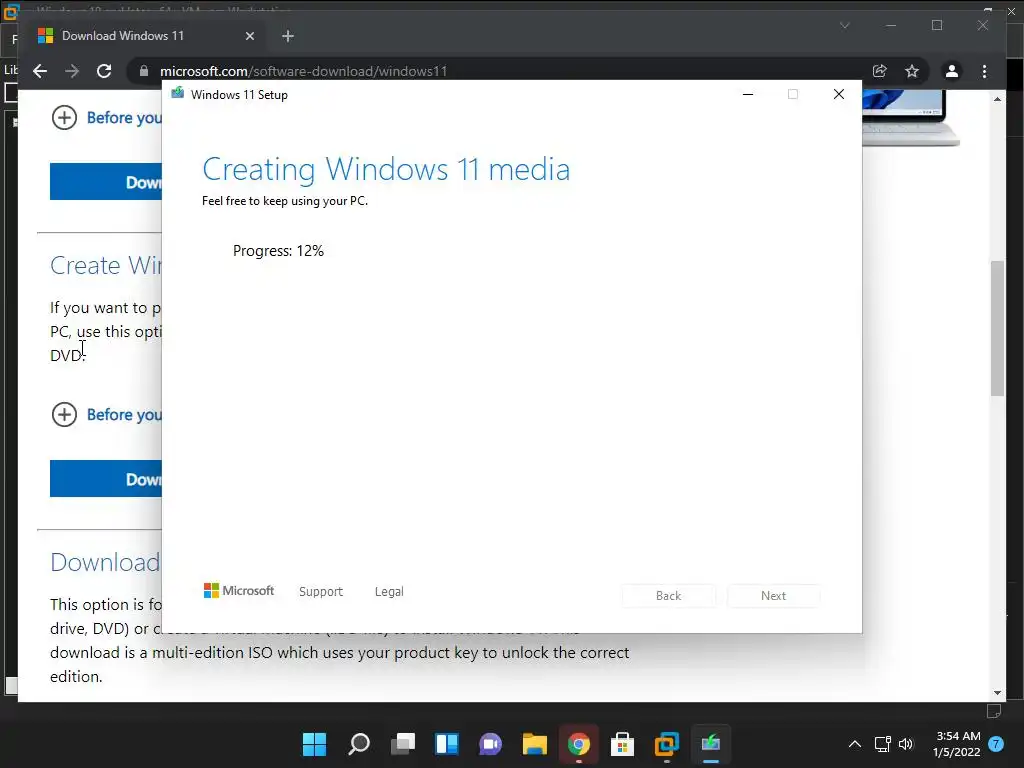The height and width of the screenshot is (768, 1024).
Task: Open the Windows Start menu
Action: click(x=314, y=744)
